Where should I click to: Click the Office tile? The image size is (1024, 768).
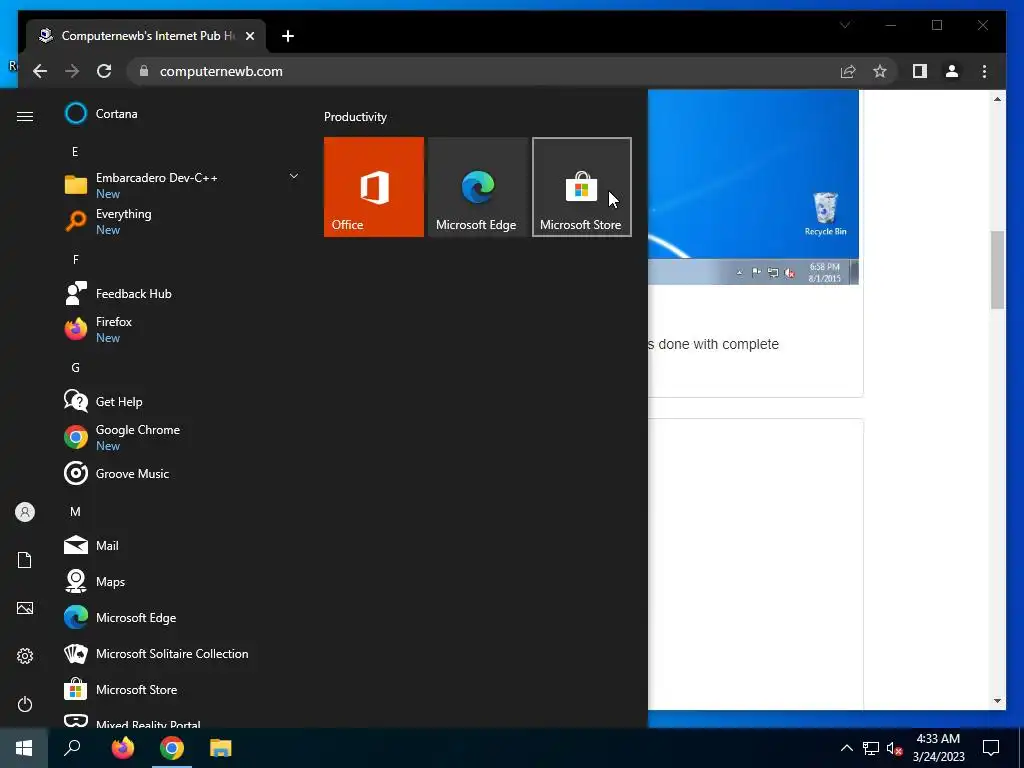(x=374, y=187)
